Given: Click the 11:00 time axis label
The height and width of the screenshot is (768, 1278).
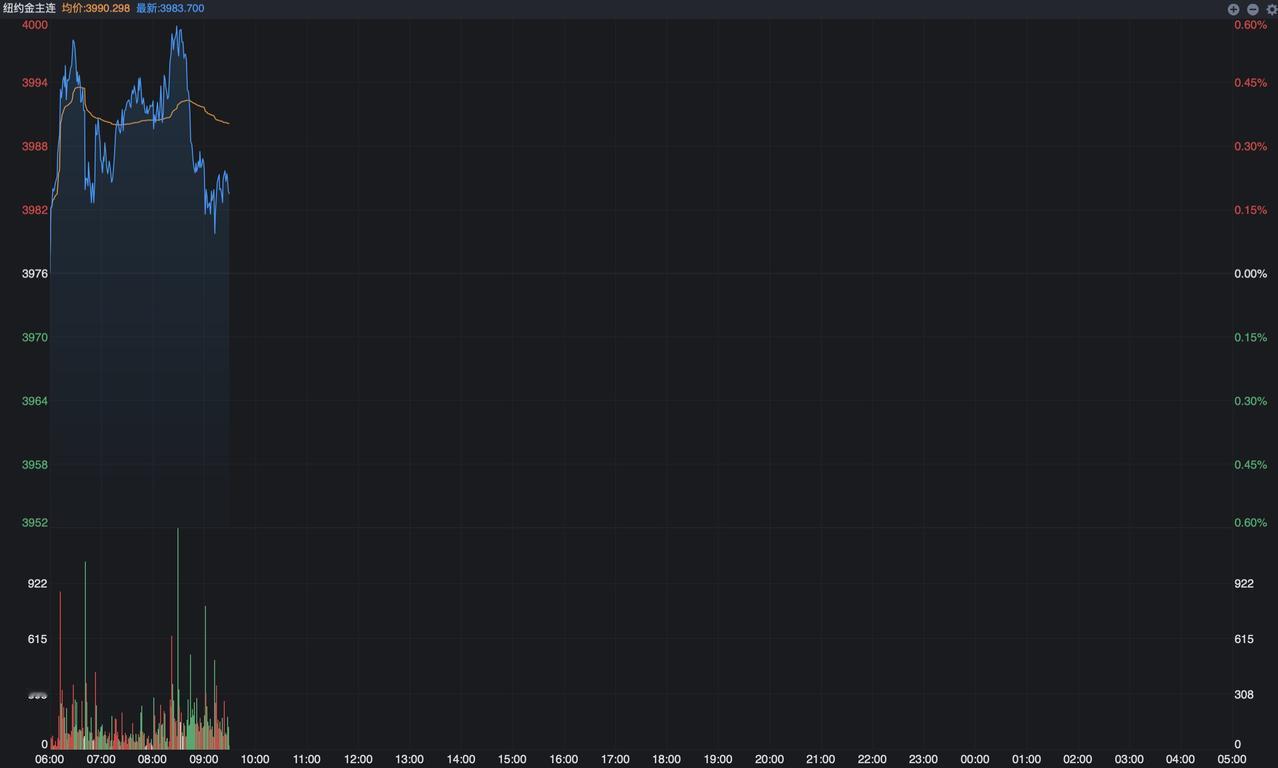Looking at the screenshot, I should coord(306,760).
